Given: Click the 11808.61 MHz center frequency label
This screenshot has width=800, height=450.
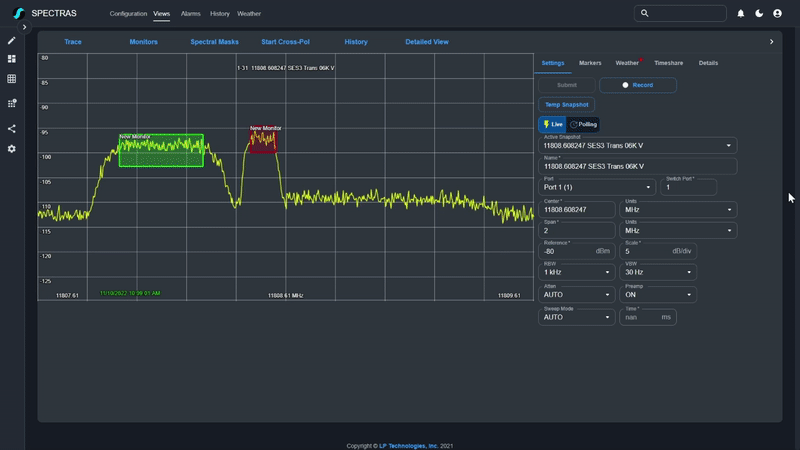Looking at the screenshot, I should click(286, 295).
